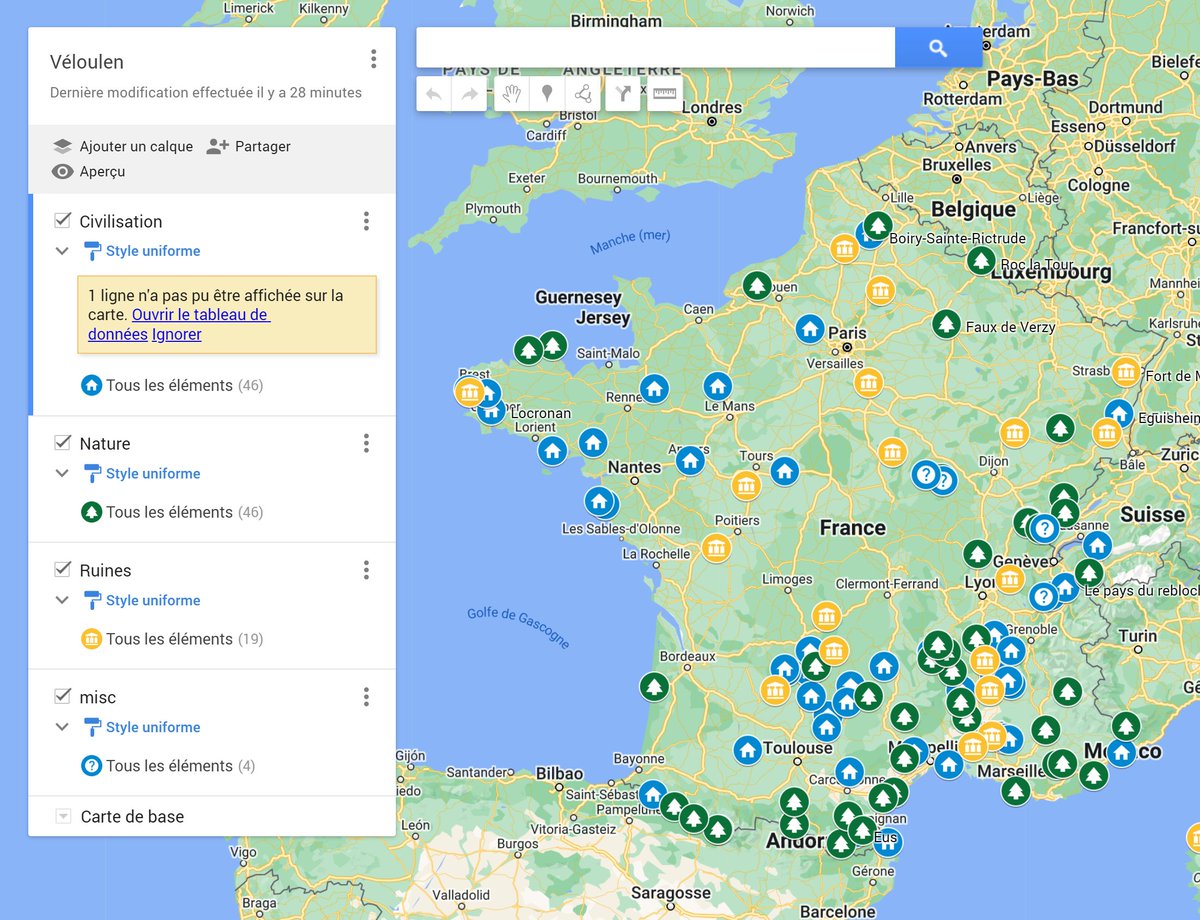
Task: Click green tree marker near Bordeaux
Action: 654,687
